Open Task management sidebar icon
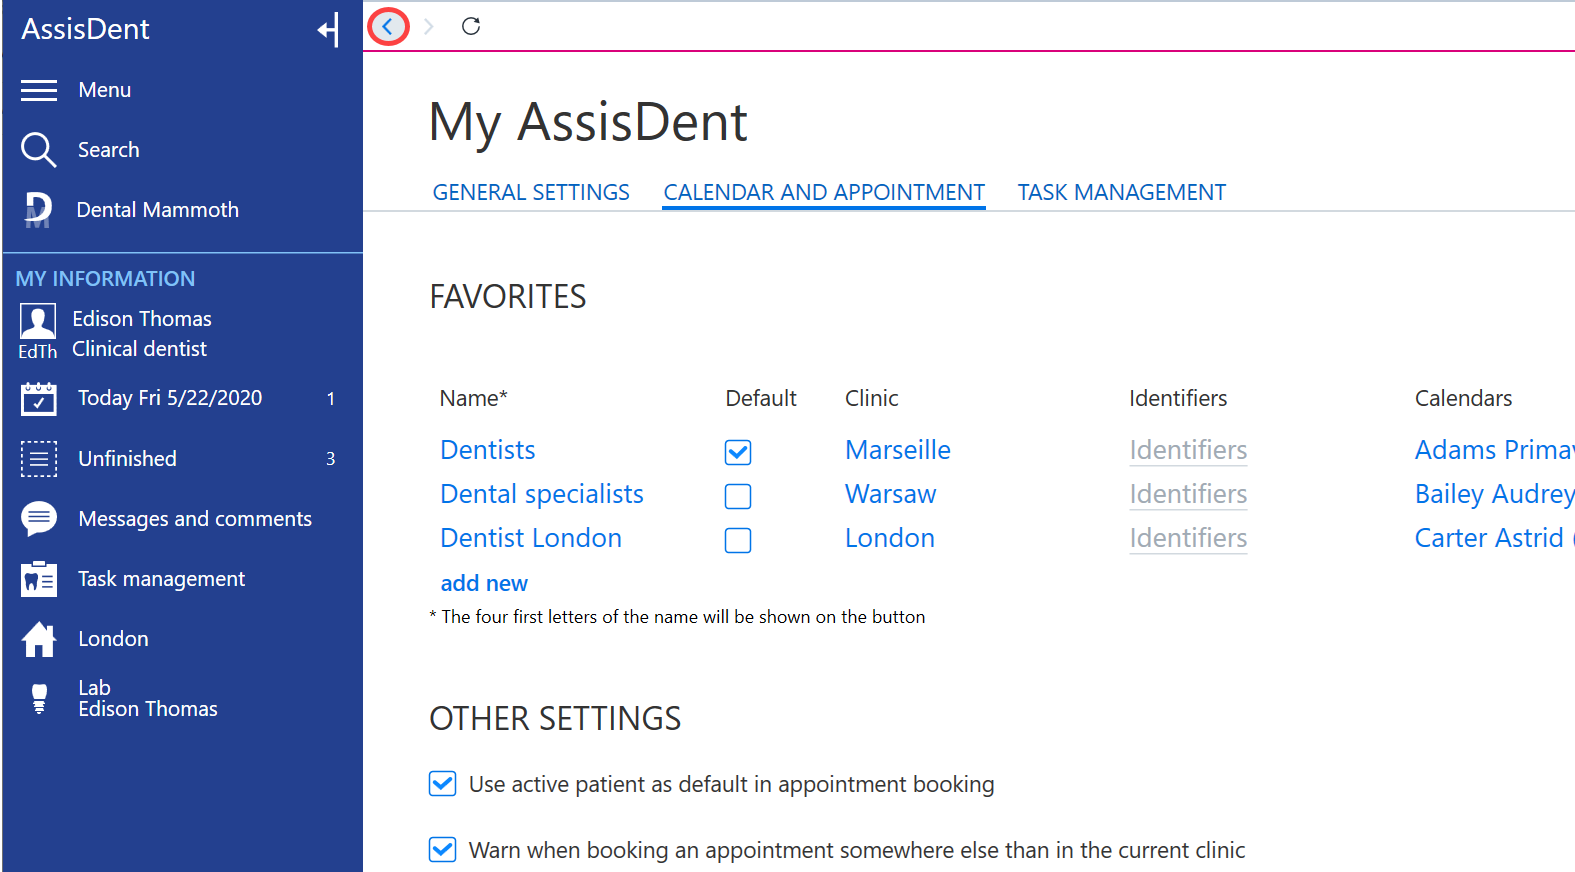The image size is (1575, 872). [x=39, y=579]
